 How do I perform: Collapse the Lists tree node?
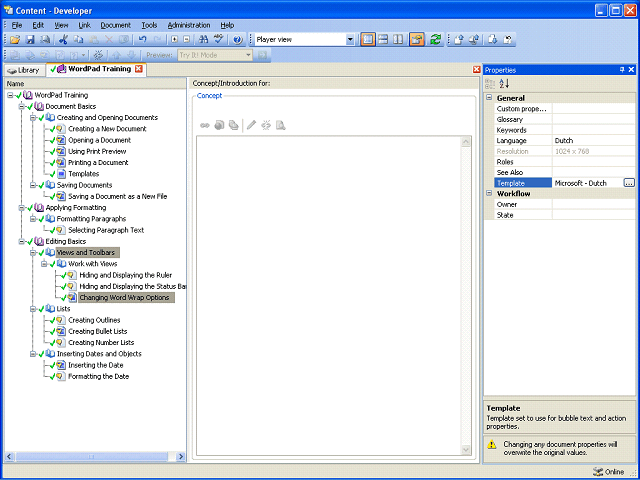33,309
